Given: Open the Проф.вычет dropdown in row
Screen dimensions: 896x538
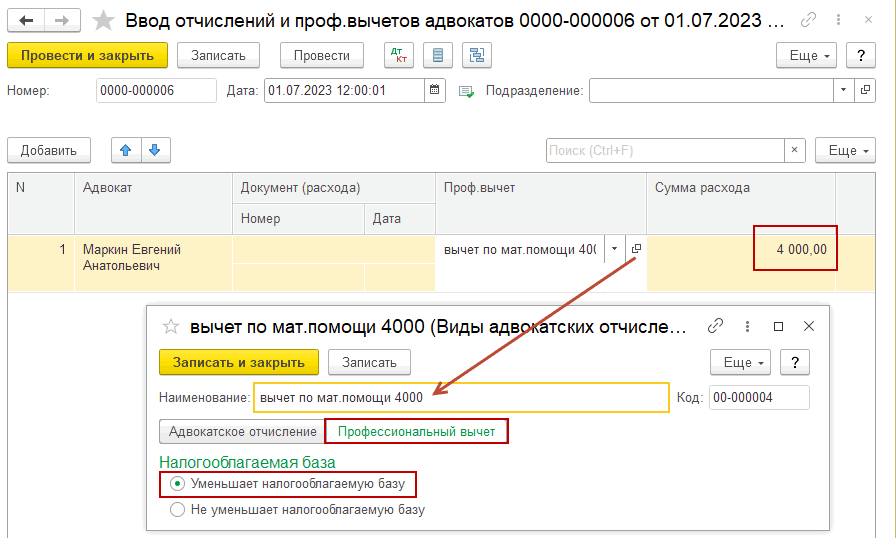Looking at the screenshot, I should coord(612,249).
